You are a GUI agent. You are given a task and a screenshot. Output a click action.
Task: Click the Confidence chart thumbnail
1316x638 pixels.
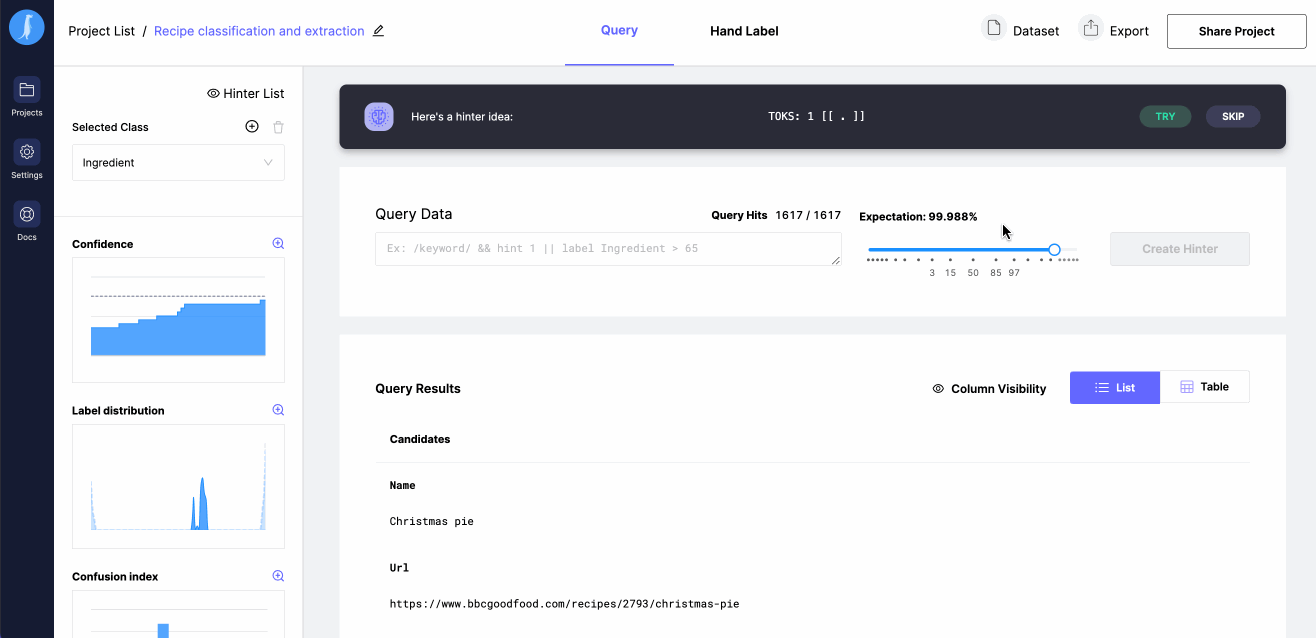178,320
